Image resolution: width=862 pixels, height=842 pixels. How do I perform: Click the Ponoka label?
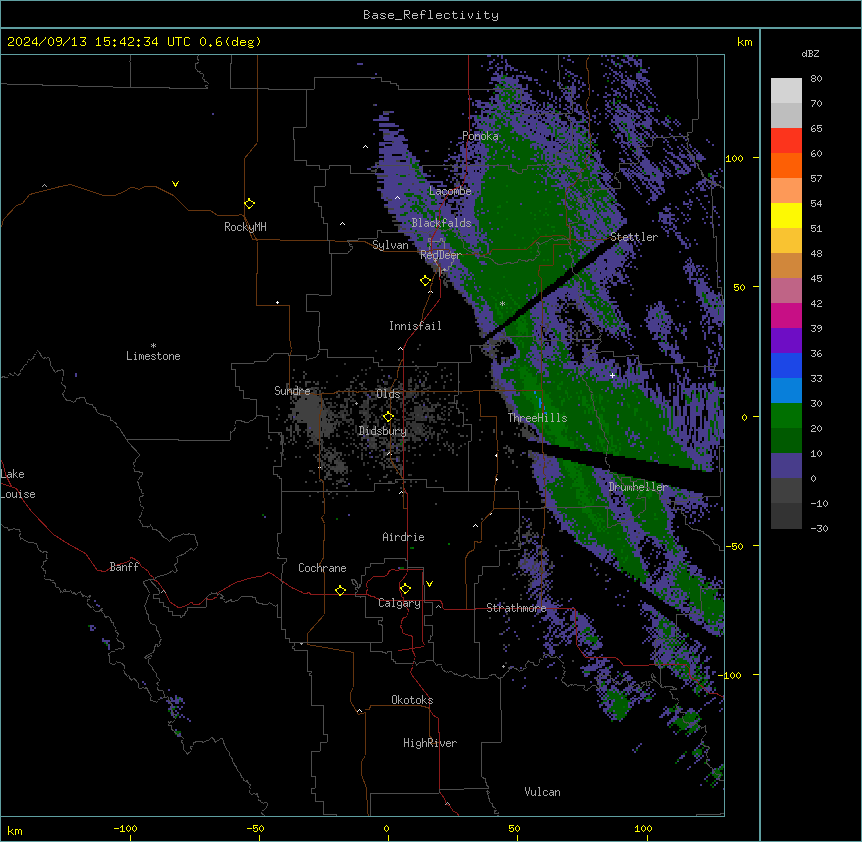[x=480, y=136]
